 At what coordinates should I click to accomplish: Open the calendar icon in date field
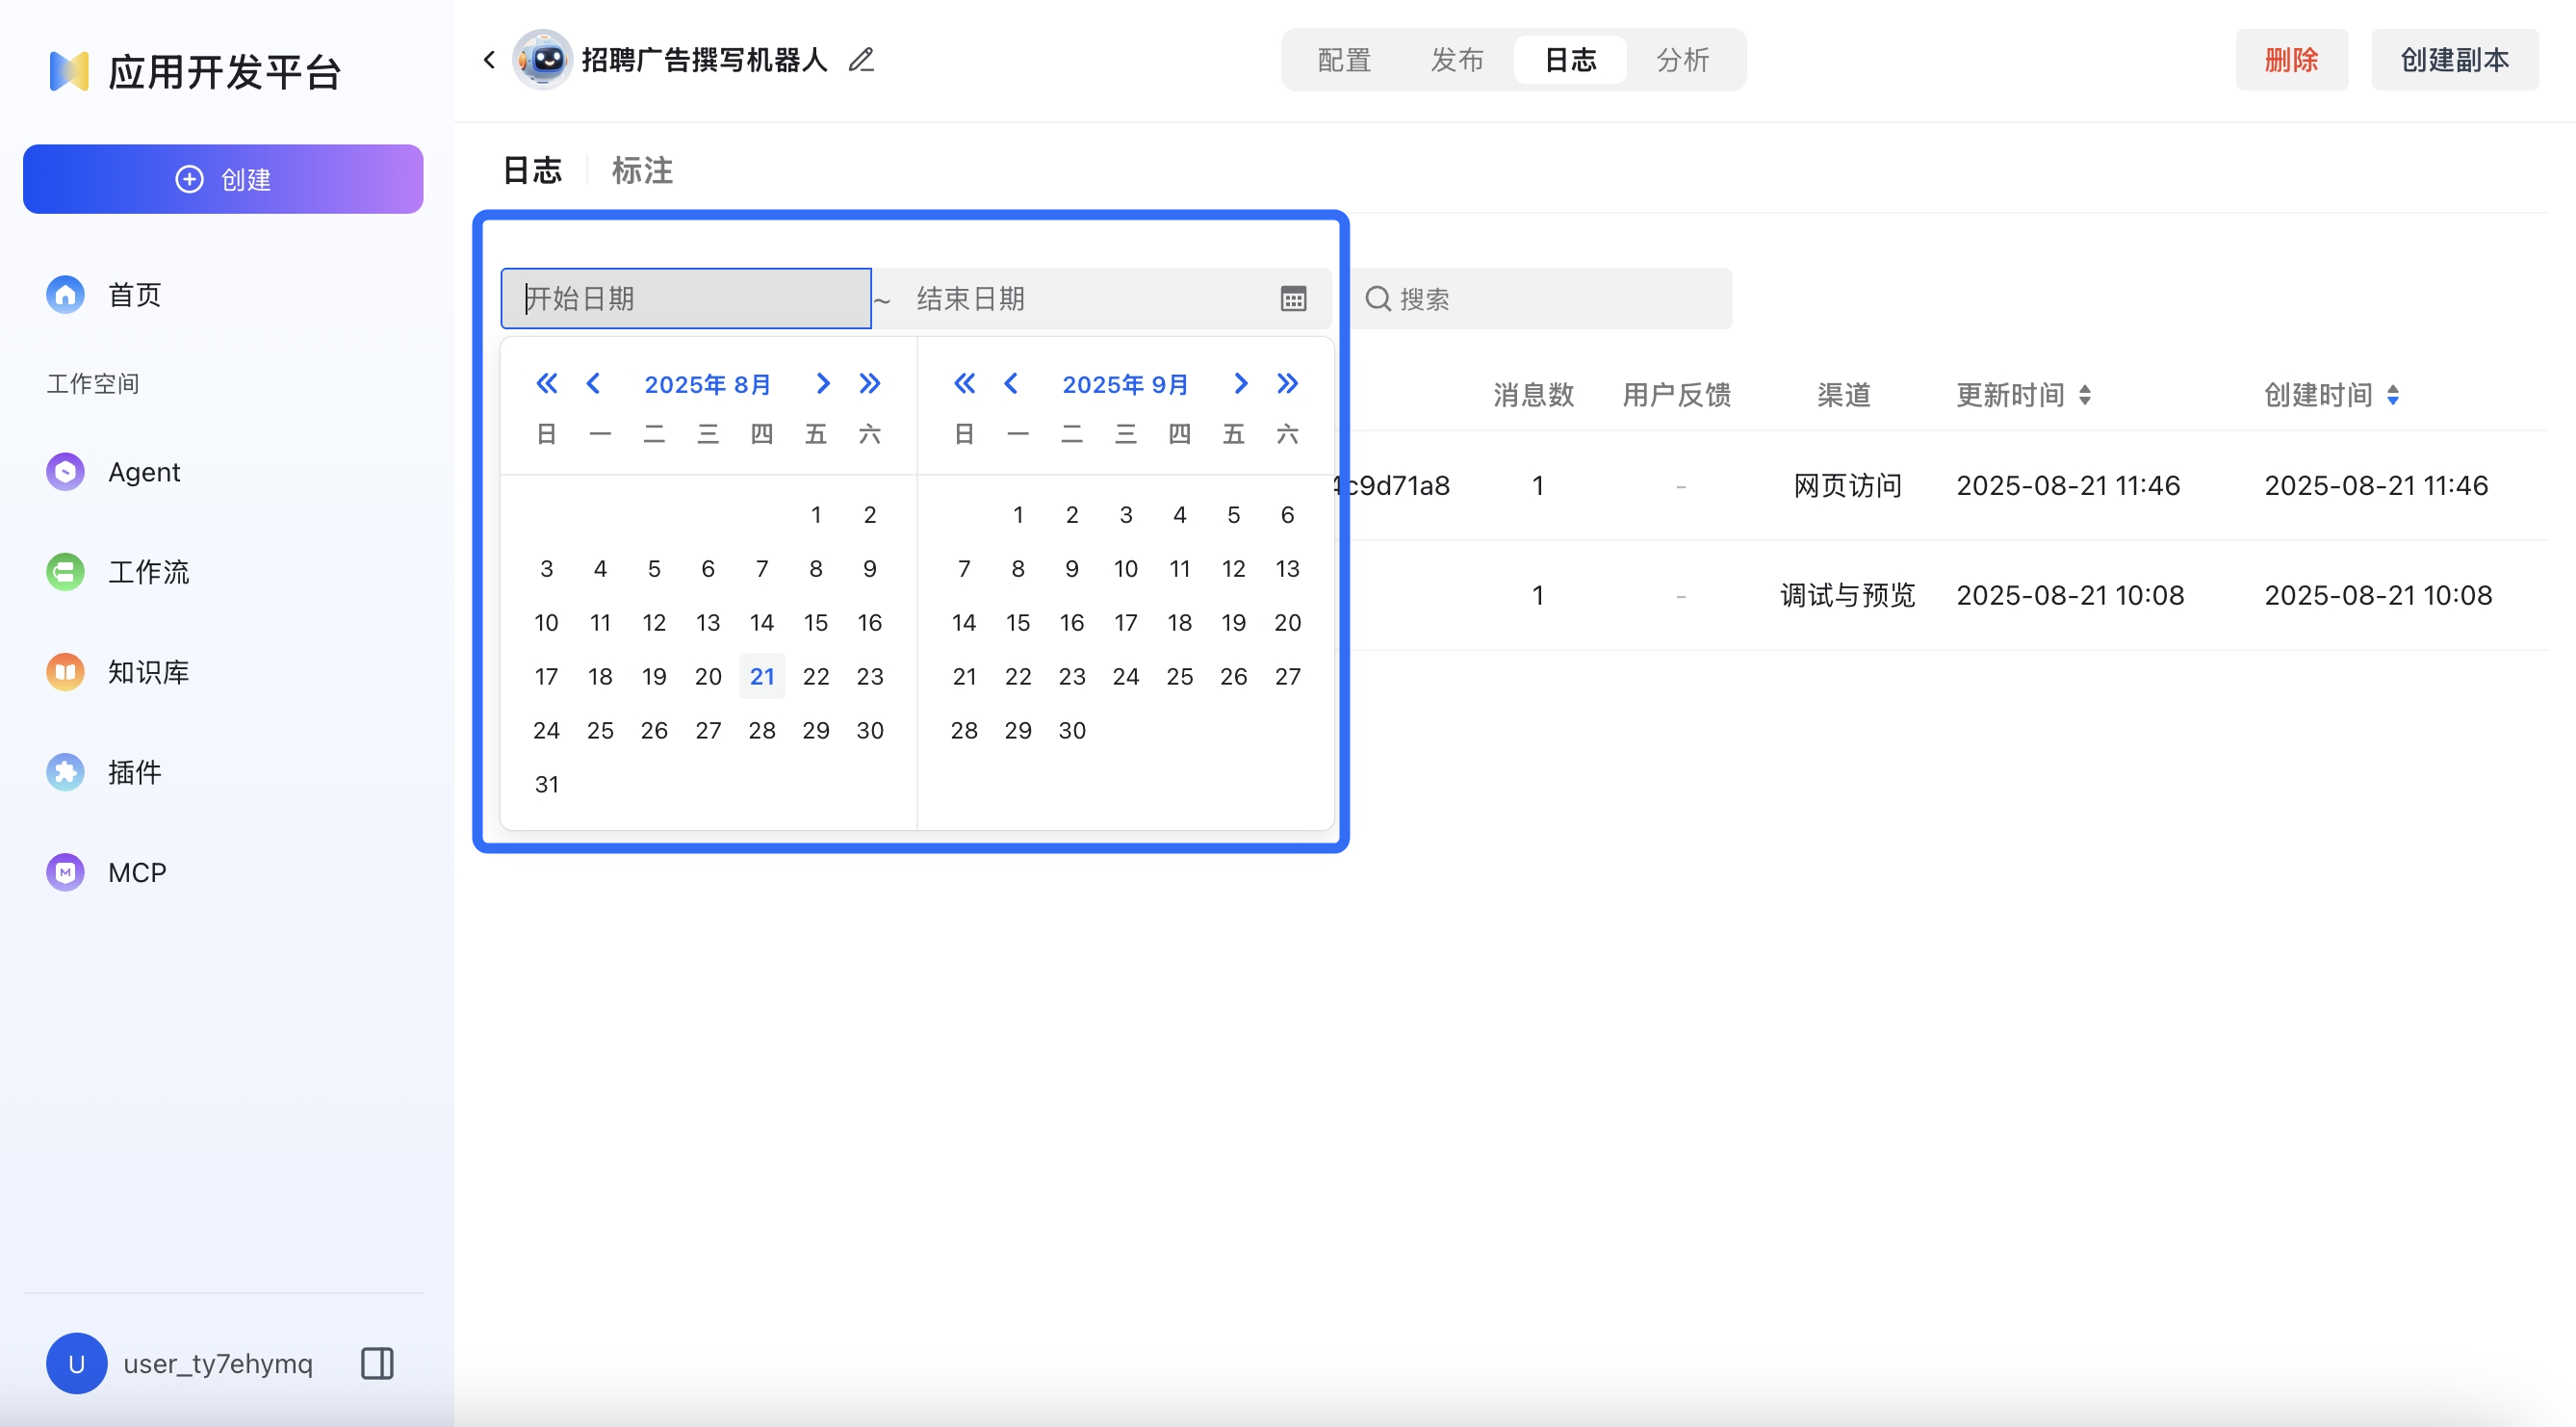pos(1293,298)
